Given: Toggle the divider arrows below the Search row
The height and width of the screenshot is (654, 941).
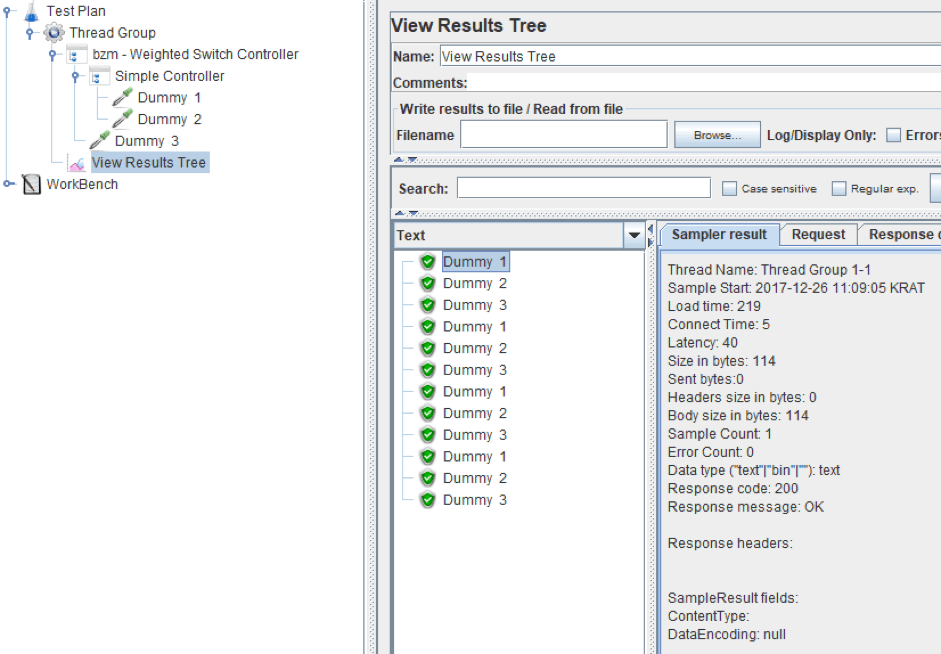Looking at the screenshot, I should pos(405,213).
